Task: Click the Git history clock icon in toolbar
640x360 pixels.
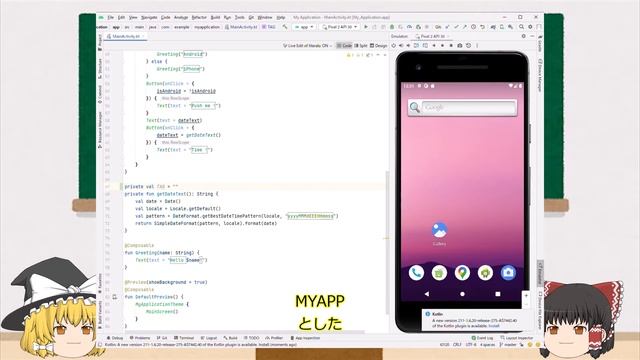Action: (x=473, y=27)
